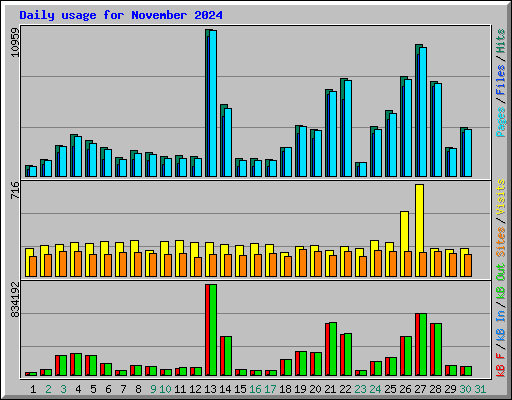
Task: Click day 12 on the x-axis
Action: [195, 389]
